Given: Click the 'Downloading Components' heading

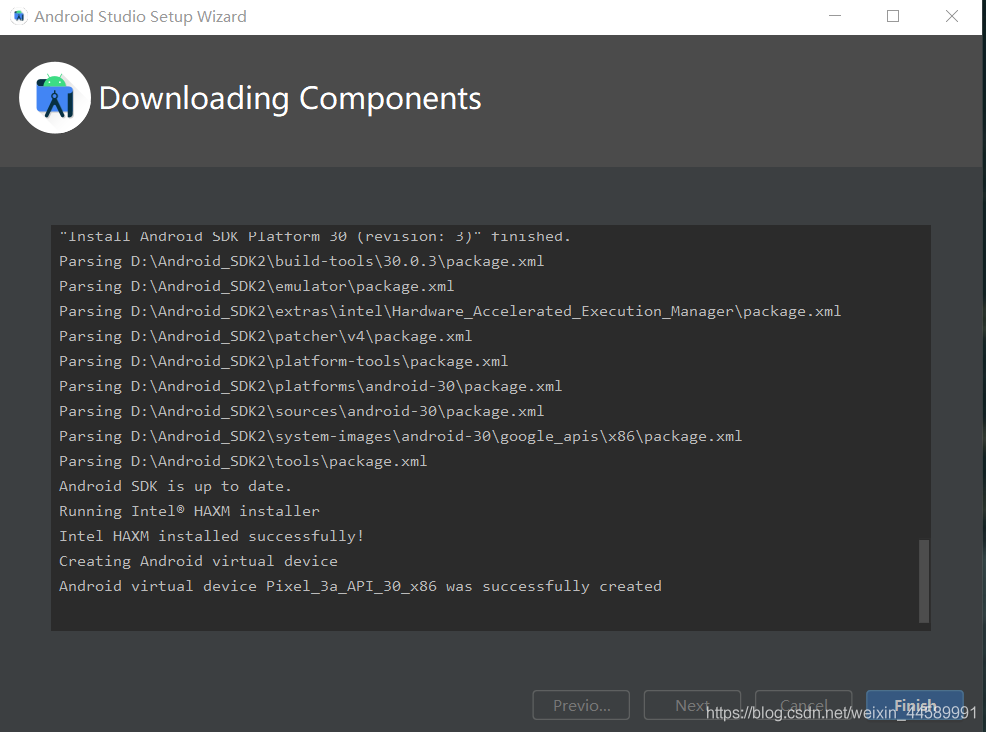Looking at the screenshot, I should click(290, 99).
